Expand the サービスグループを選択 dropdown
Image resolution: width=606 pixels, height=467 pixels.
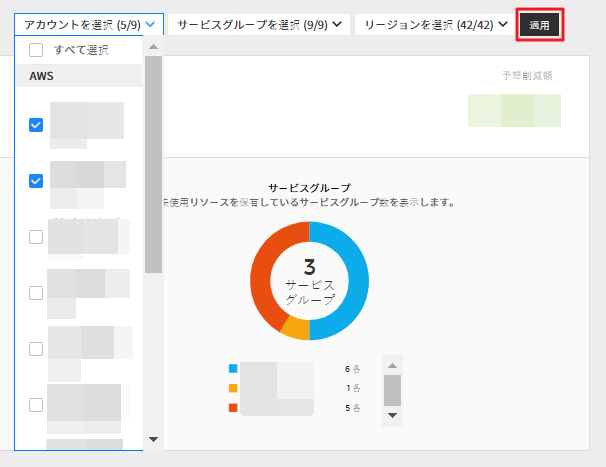coord(258,23)
